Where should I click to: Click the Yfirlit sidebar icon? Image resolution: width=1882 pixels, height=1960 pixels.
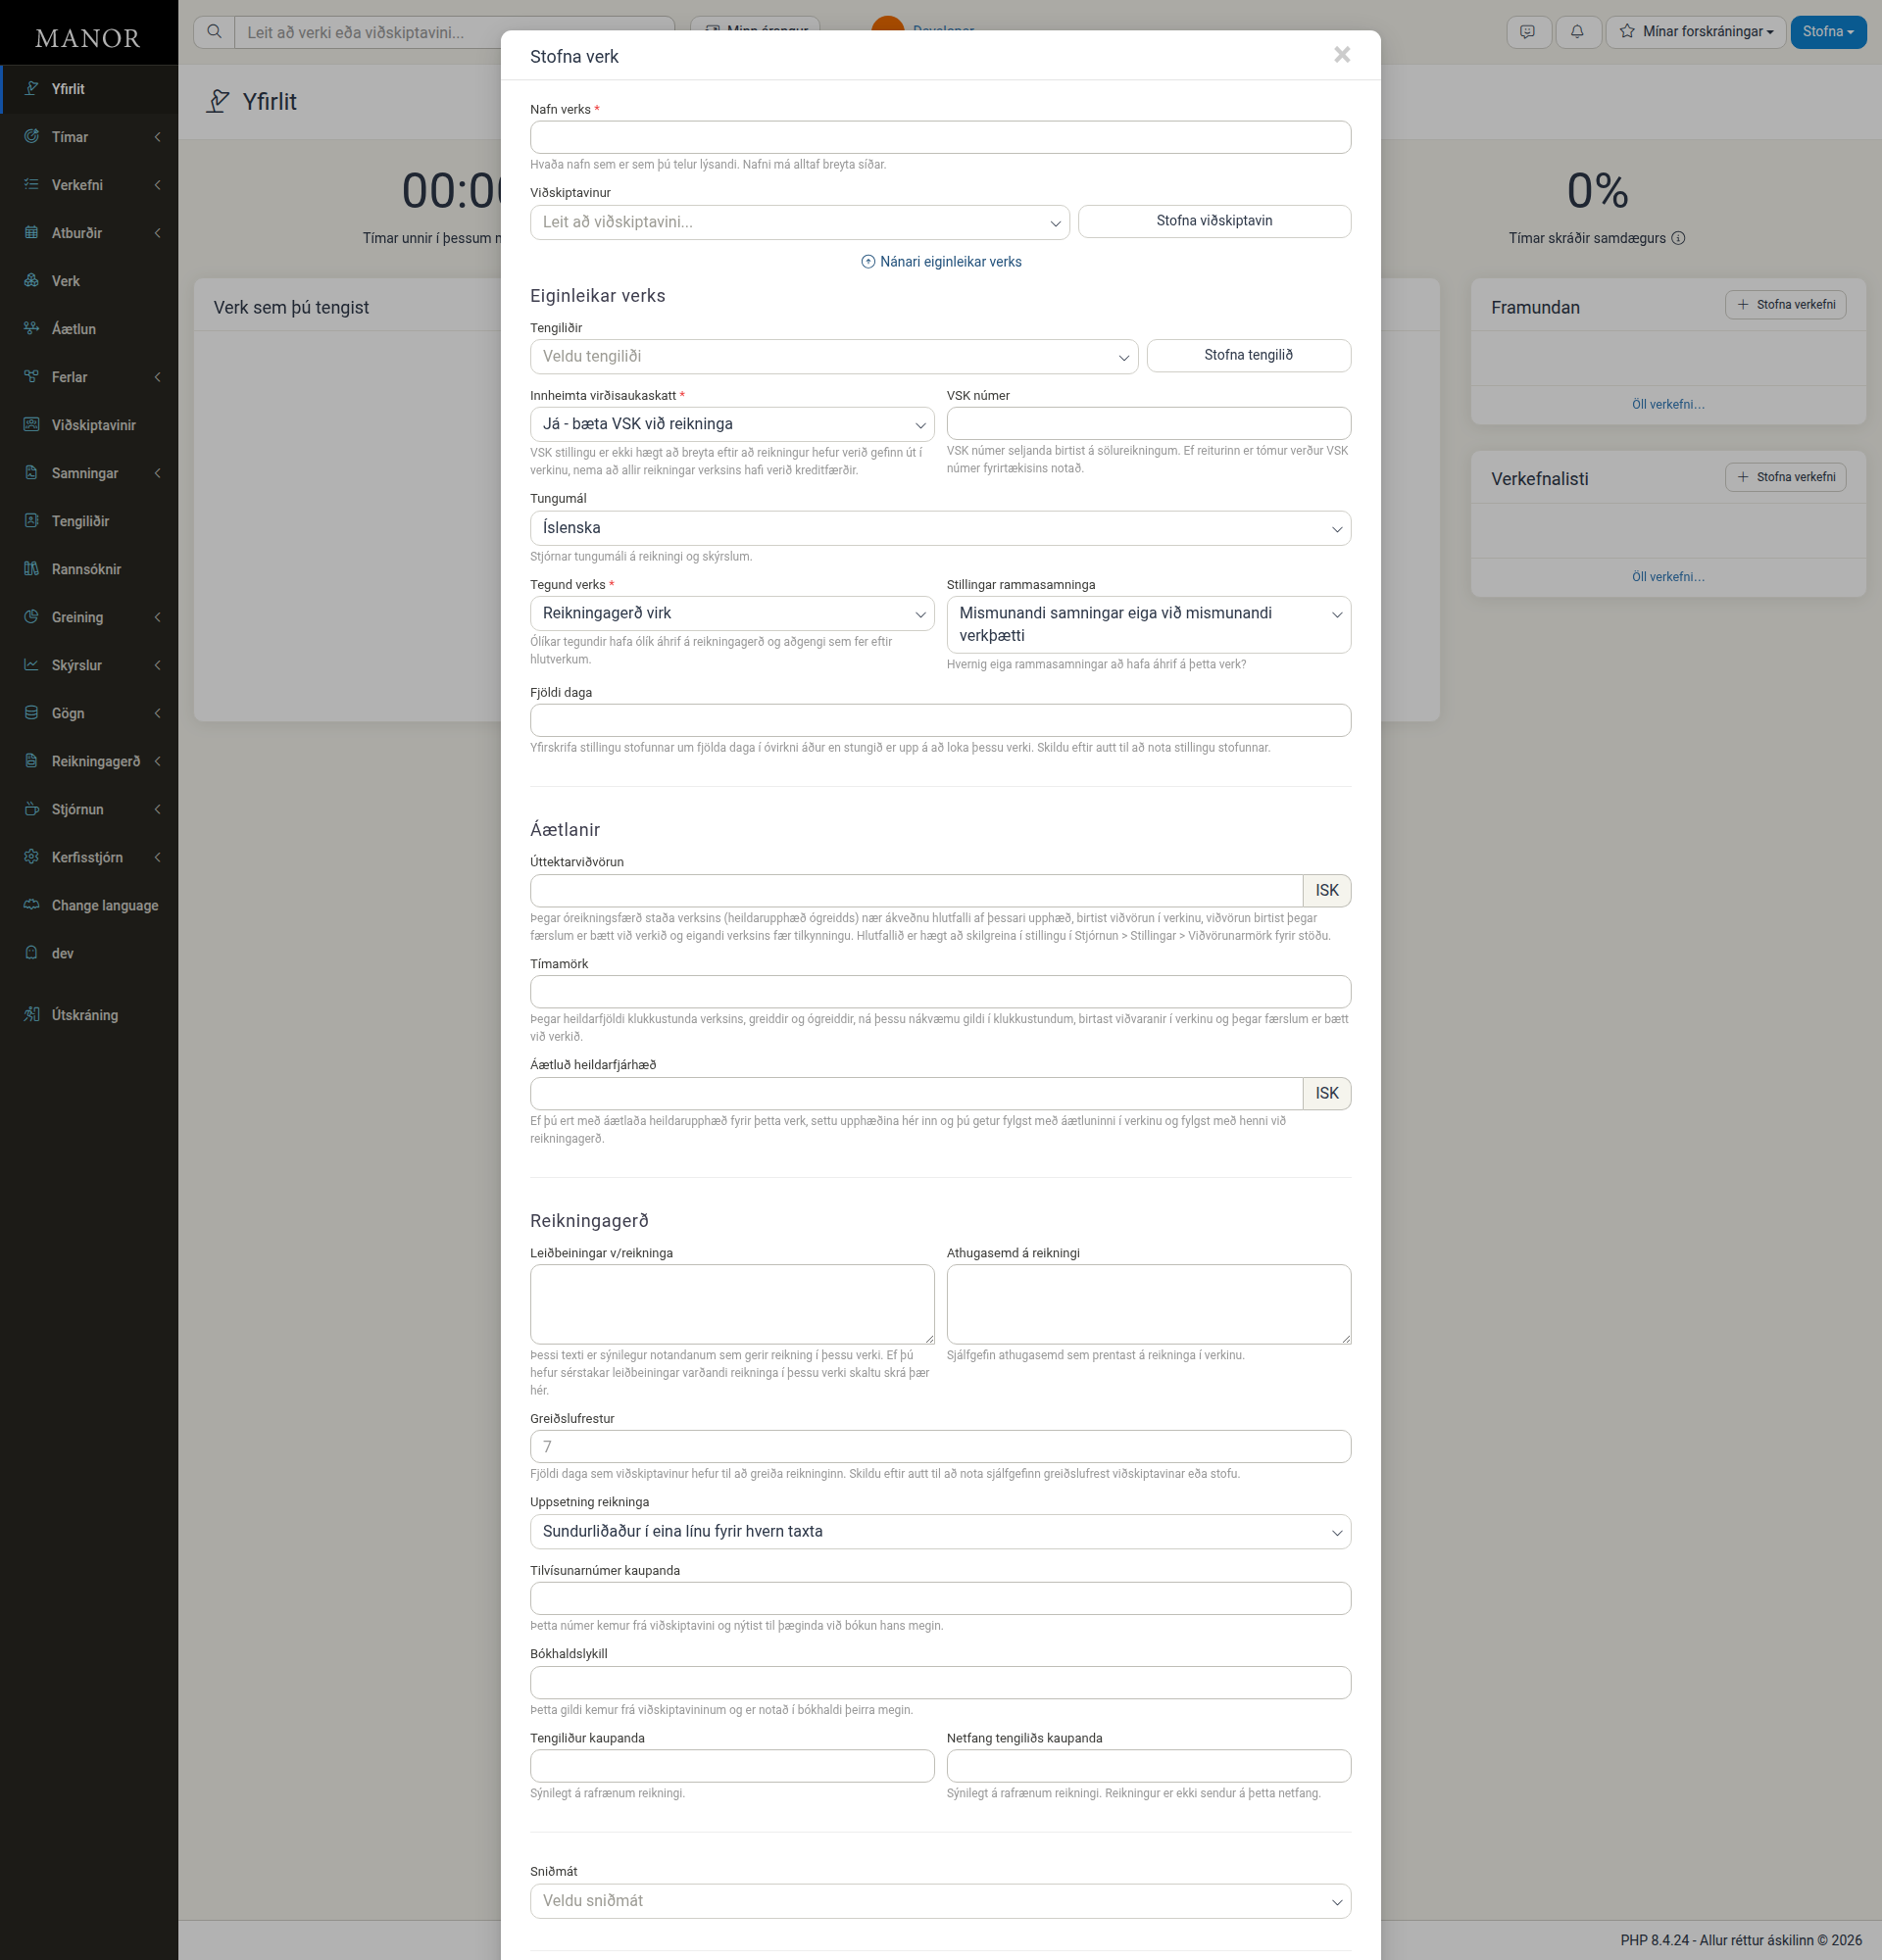(32, 89)
